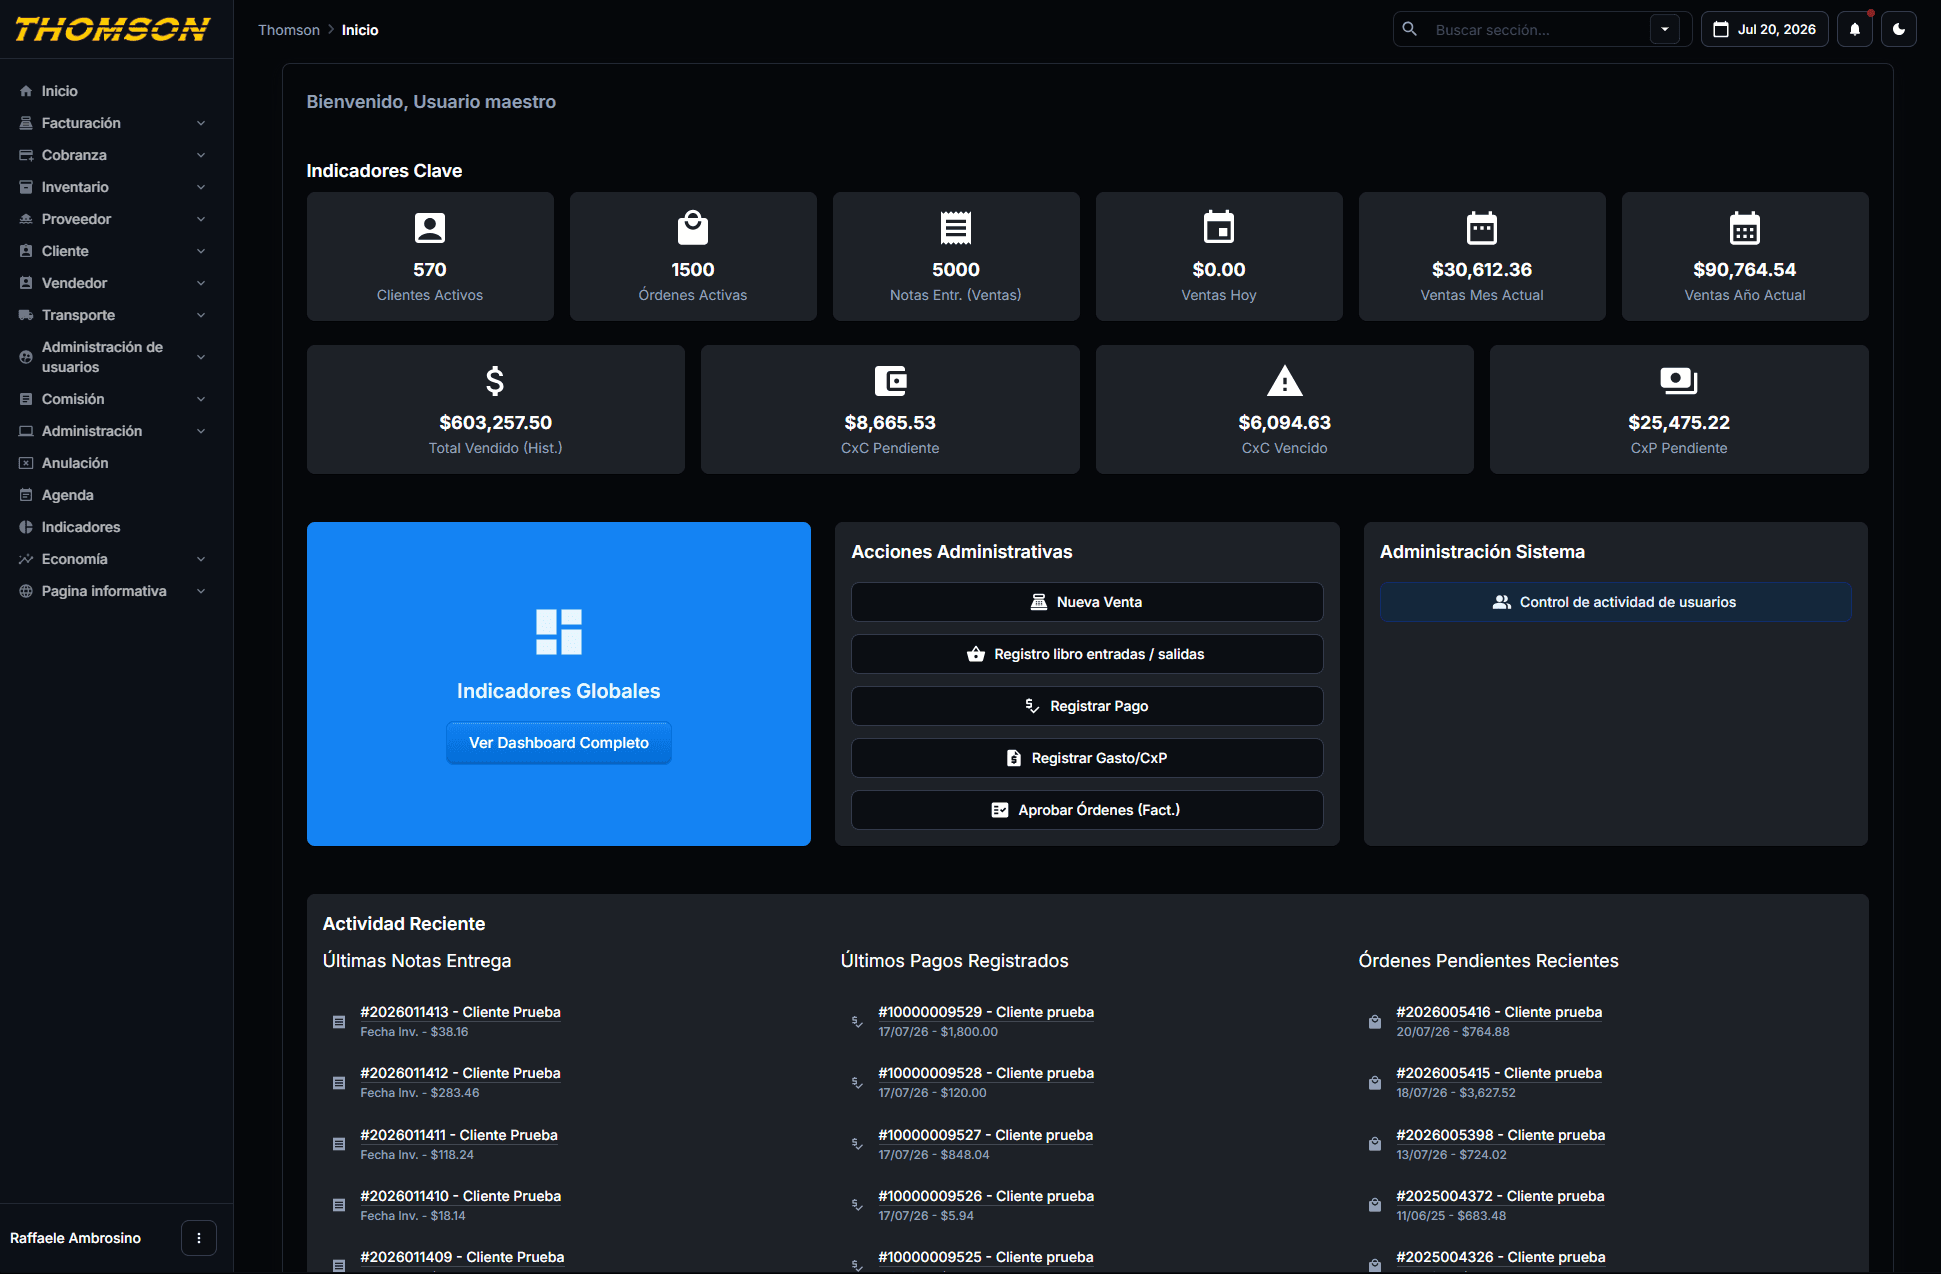Click the CxC Vencido warning triangle icon
The width and height of the screenshot is (1941, 1274).
(x=1284, y=381)
